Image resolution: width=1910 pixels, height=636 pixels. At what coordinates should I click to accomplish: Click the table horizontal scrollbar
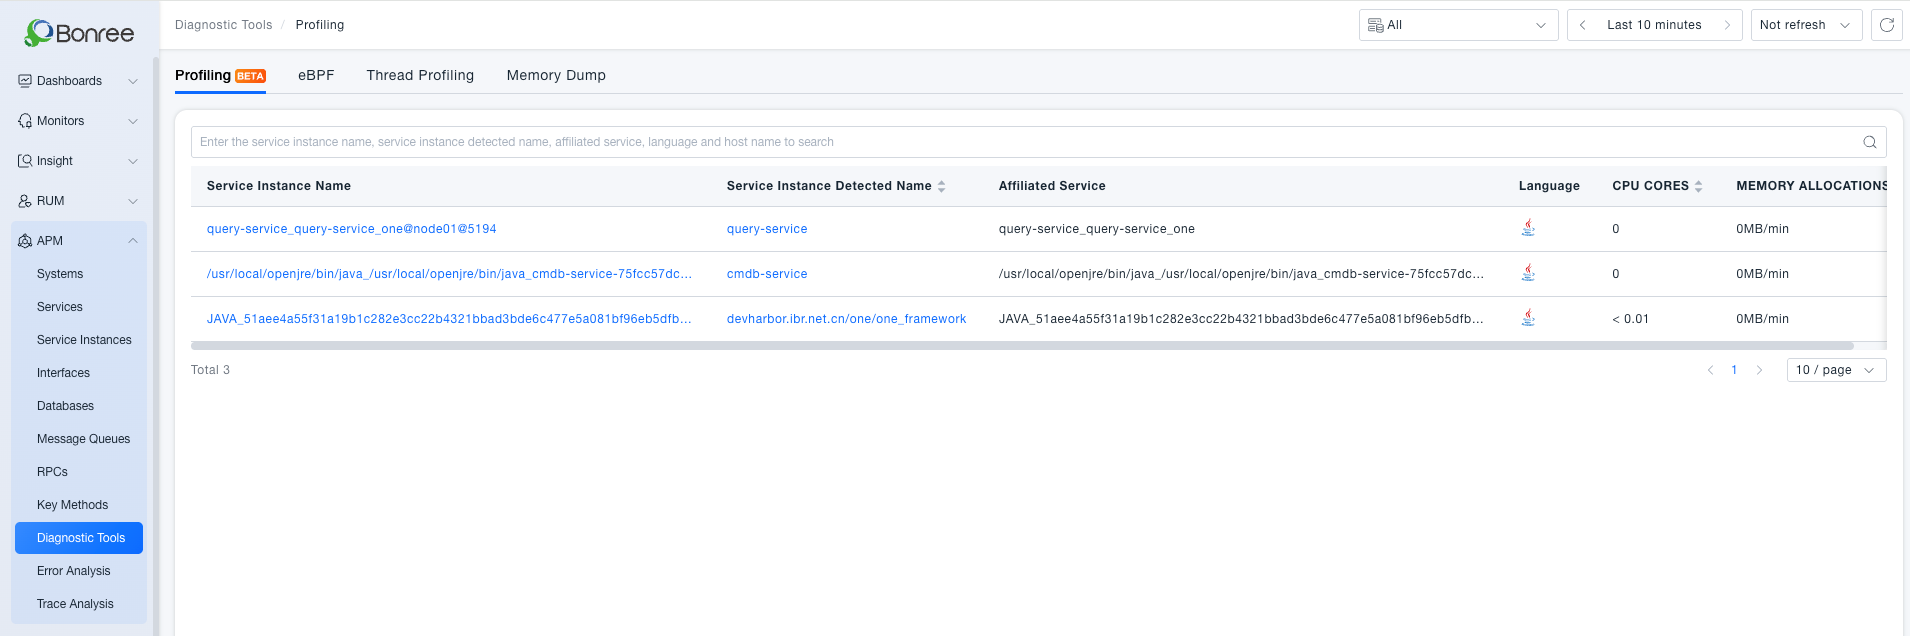pos(1022,346)
